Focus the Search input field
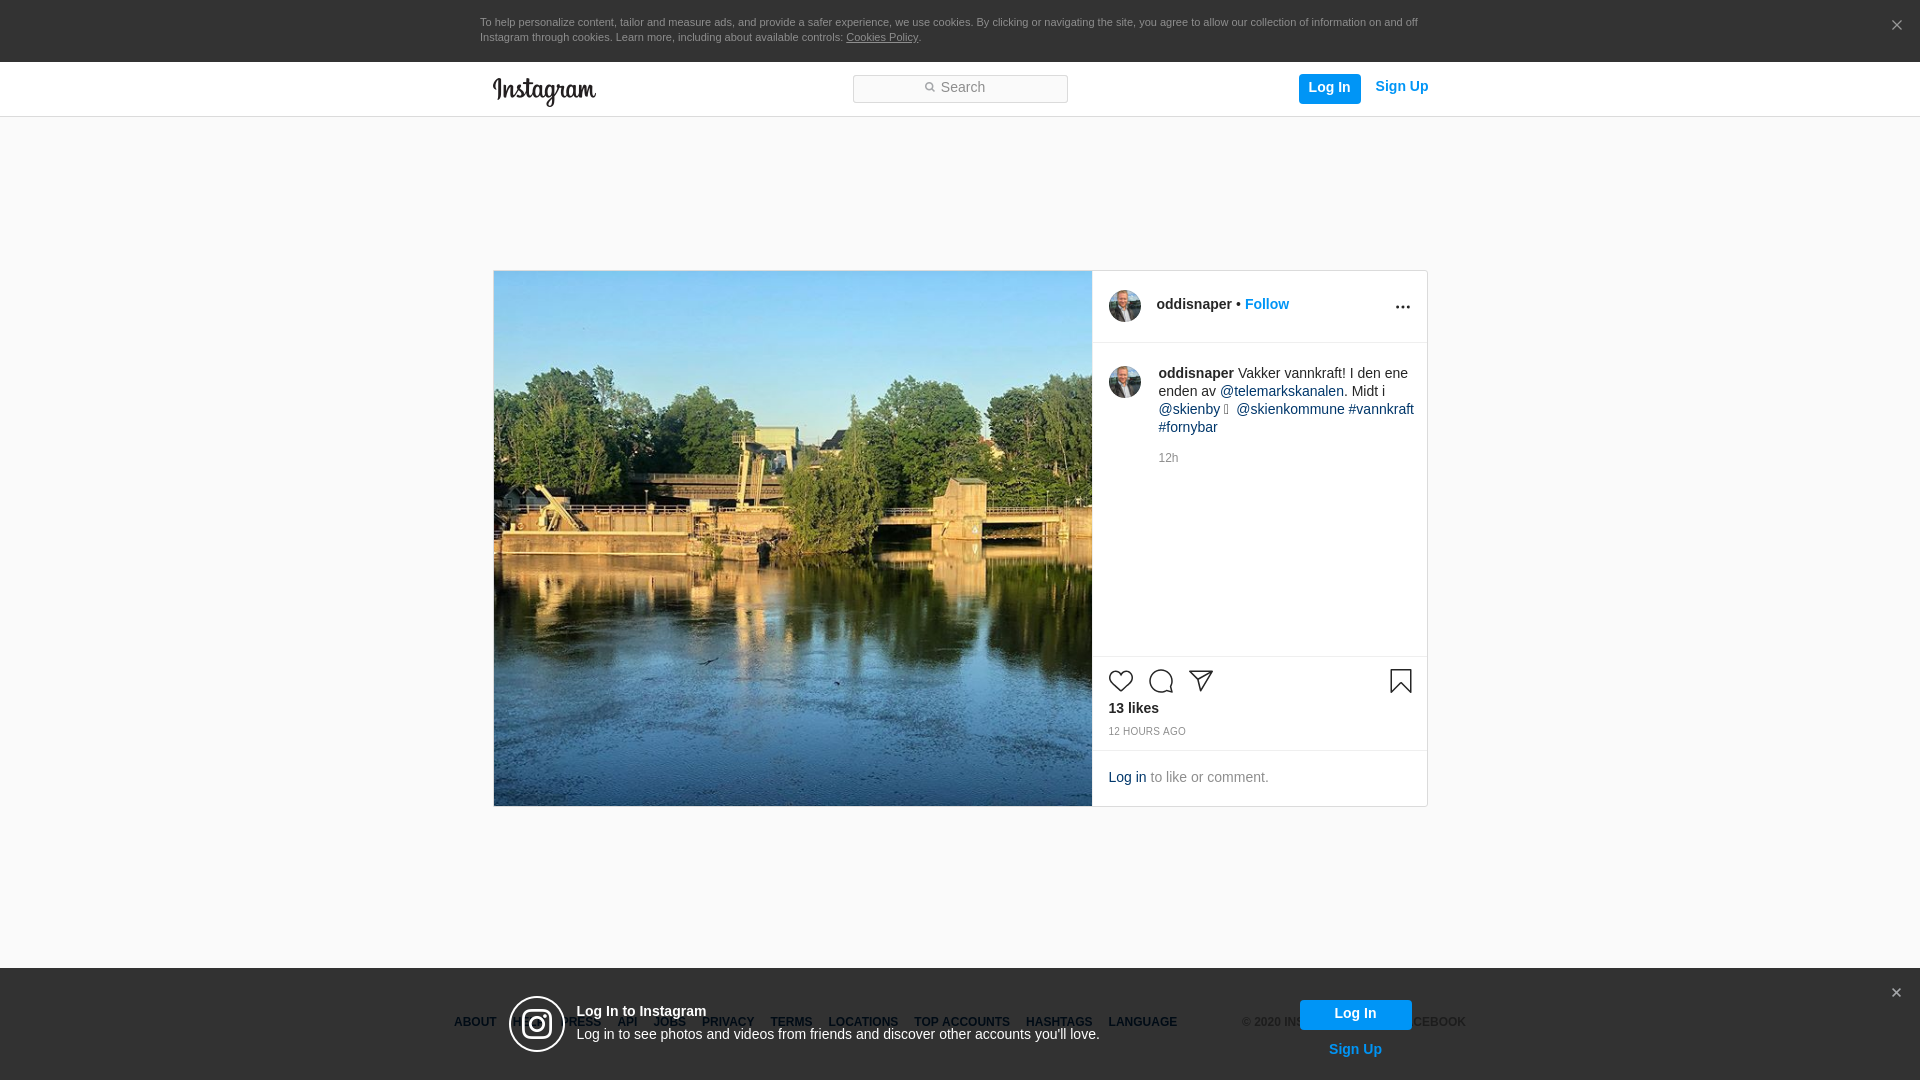The height and width of the screenshot is (1080, 1920). (960, 88)
